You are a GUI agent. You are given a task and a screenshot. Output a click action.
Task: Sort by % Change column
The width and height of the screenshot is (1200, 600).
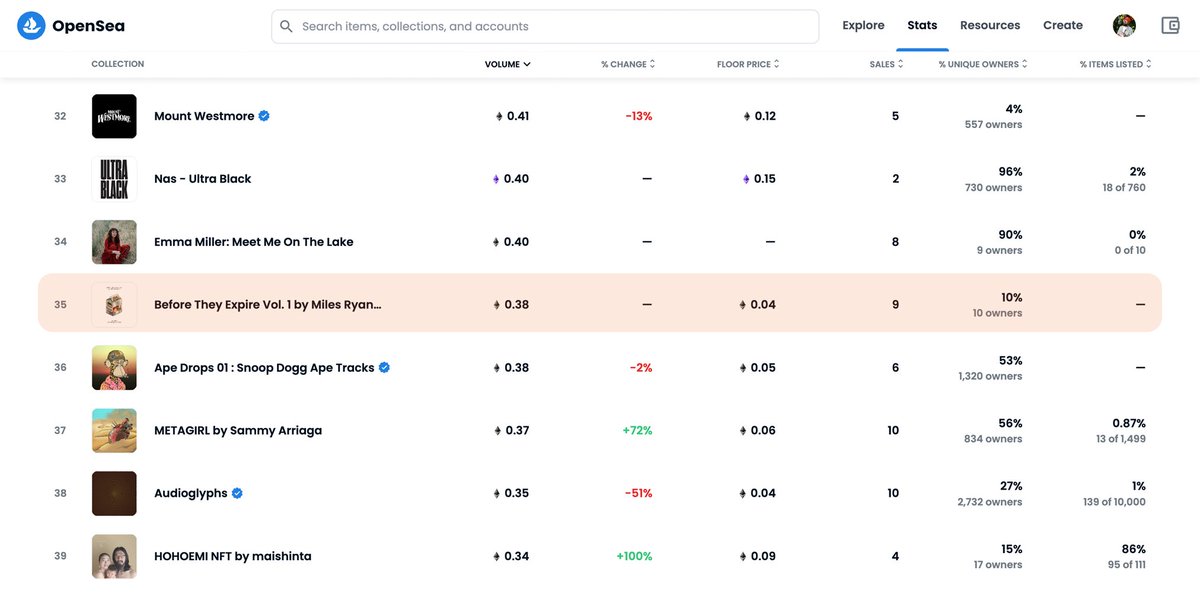[628, 64]
